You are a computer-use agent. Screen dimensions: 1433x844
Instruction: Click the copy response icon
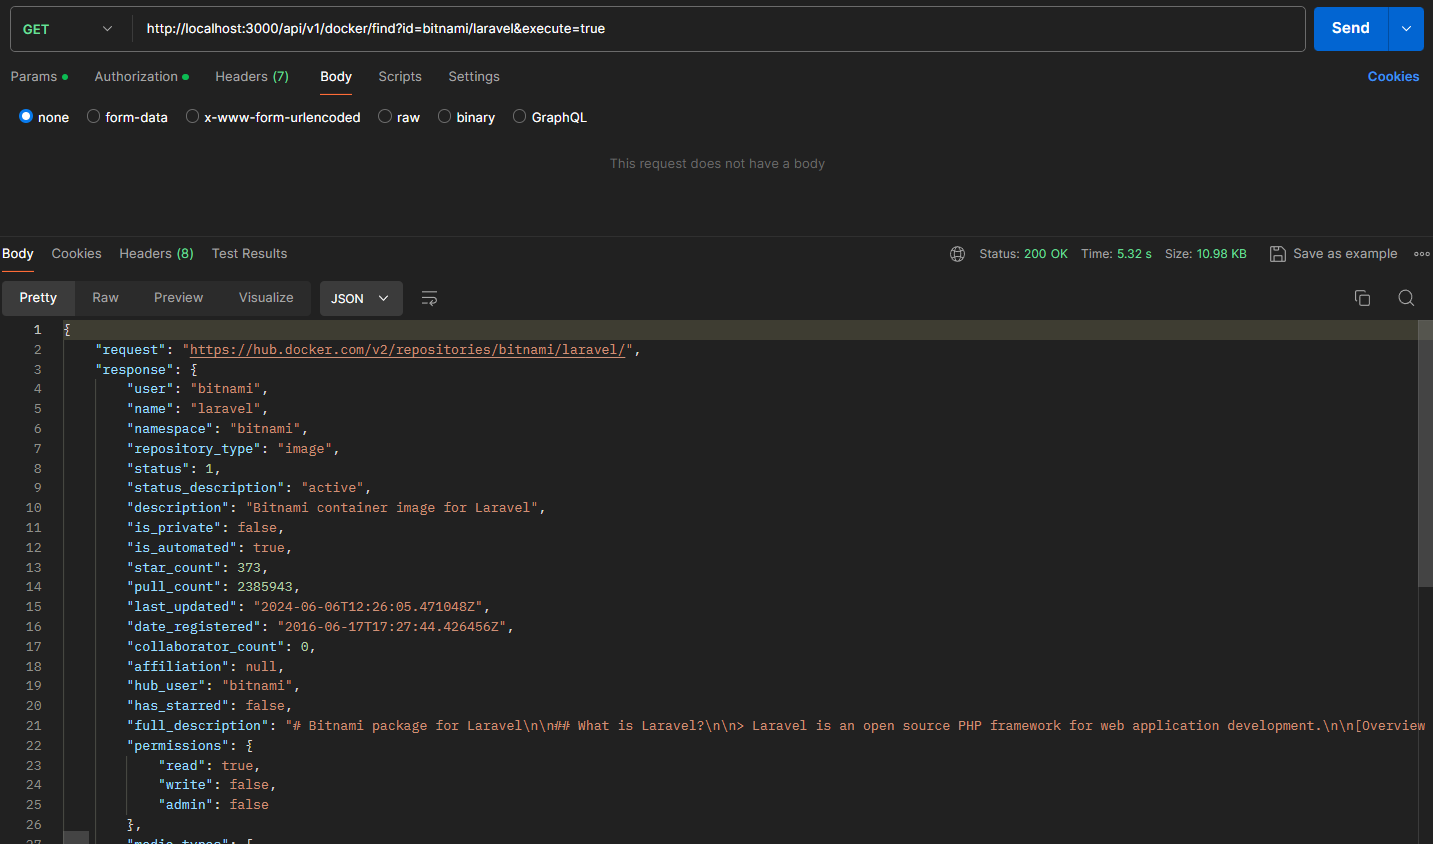pos(1362,298)
